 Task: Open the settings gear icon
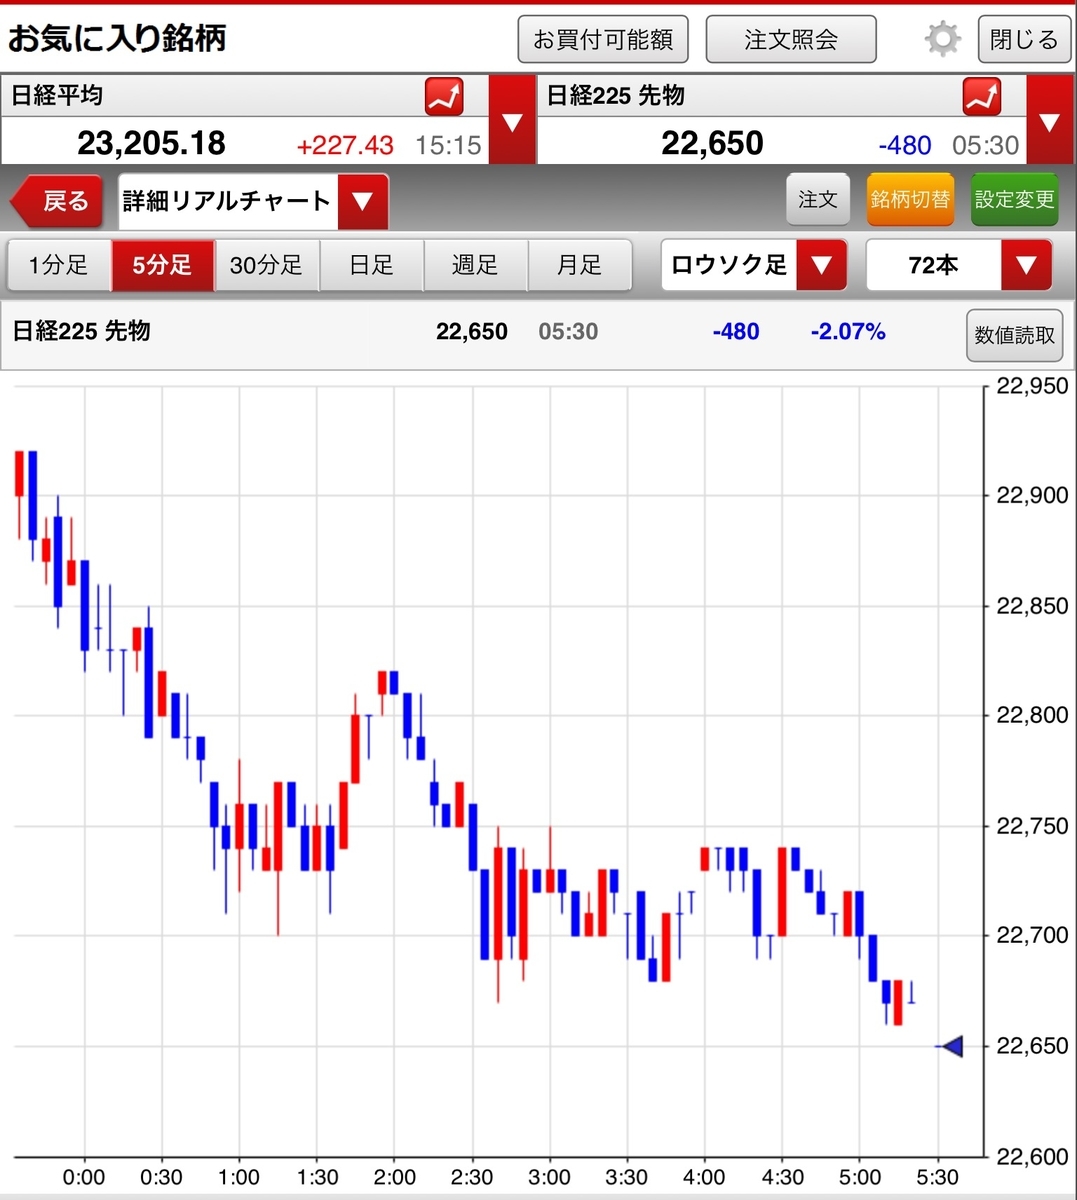click(x=942, y=40)
